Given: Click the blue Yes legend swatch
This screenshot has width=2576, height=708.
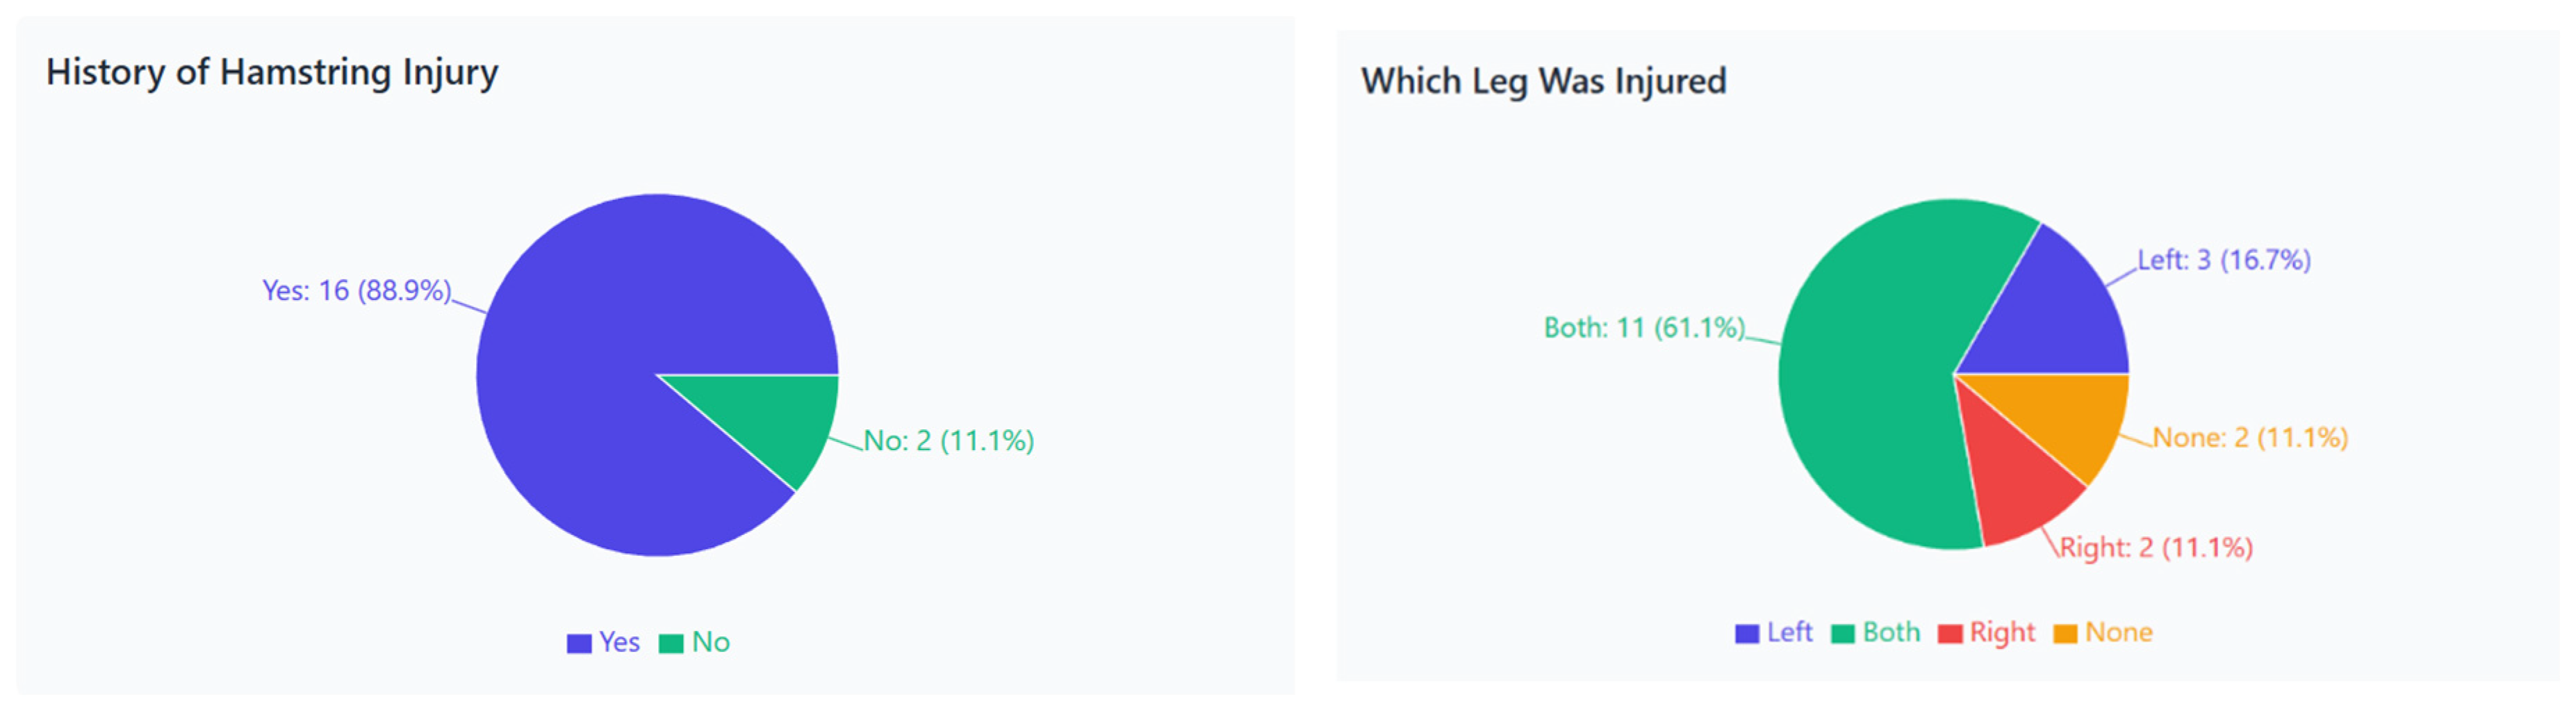Looking at the screenshot, I should click(x=578, y=644).
